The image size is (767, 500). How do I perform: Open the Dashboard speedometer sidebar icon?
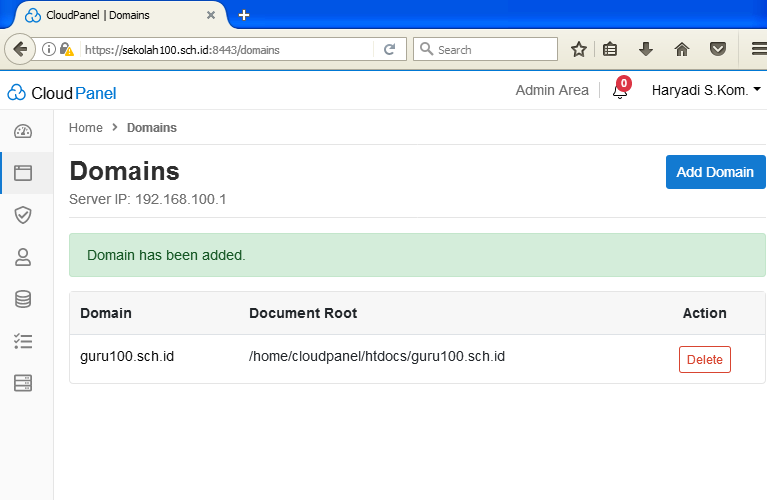(x=22, y=131)
